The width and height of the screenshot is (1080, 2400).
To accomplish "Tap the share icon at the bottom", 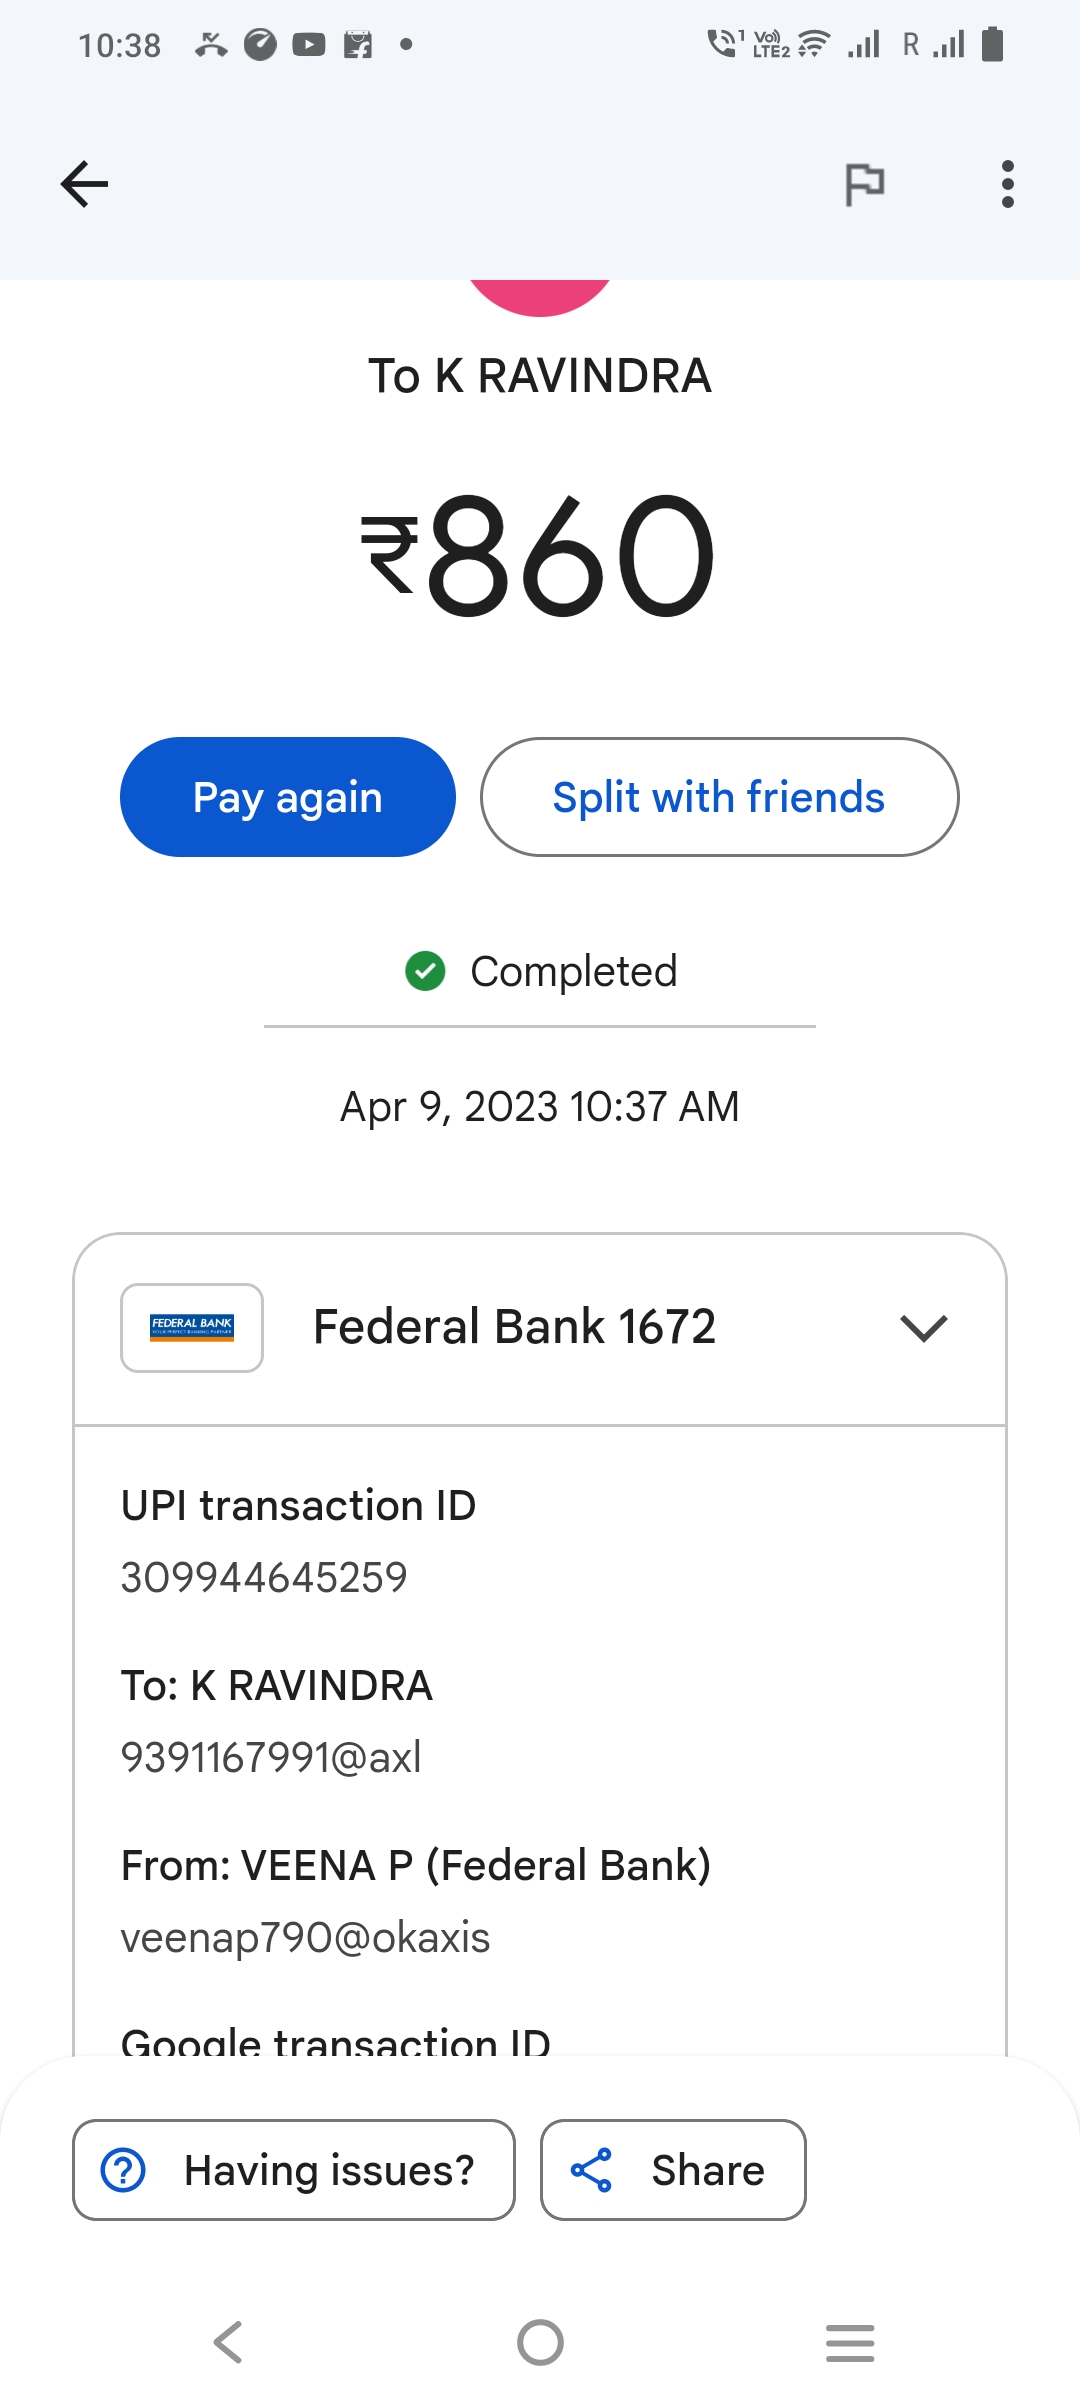I will (x=591, y=2170).
